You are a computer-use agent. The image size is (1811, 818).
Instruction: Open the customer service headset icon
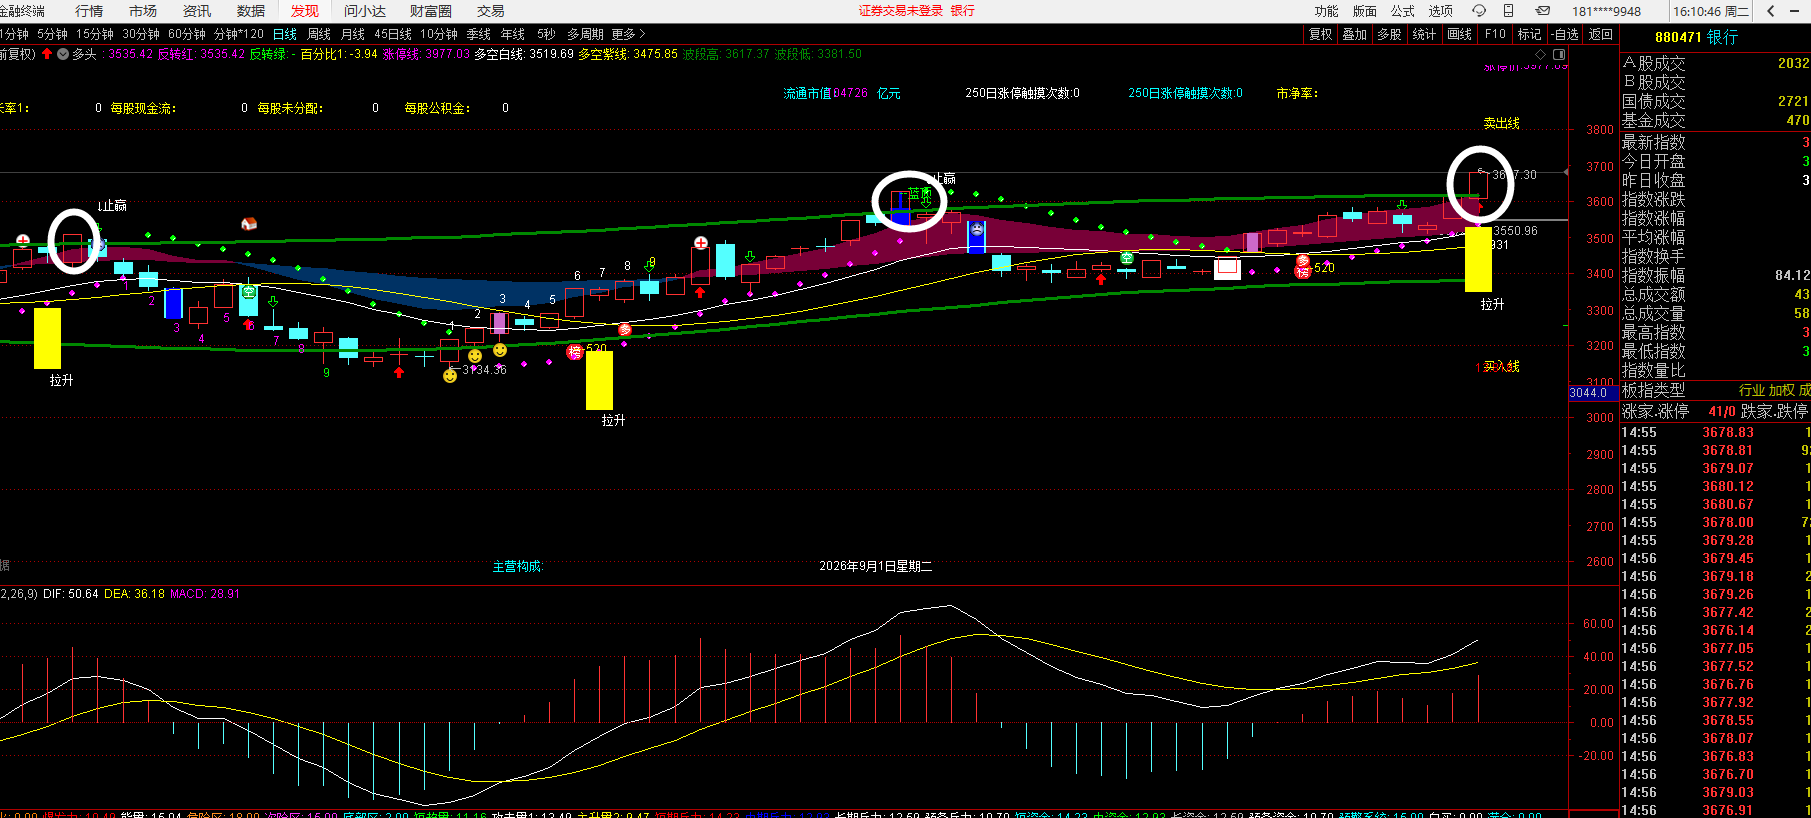pyautogui.click(x=1479, y=11)
